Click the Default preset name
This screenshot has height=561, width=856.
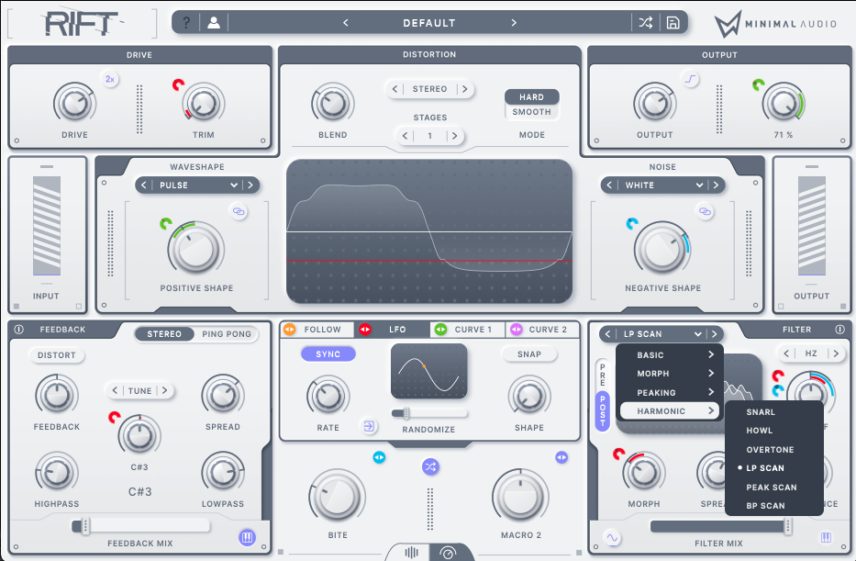(429, 23)
